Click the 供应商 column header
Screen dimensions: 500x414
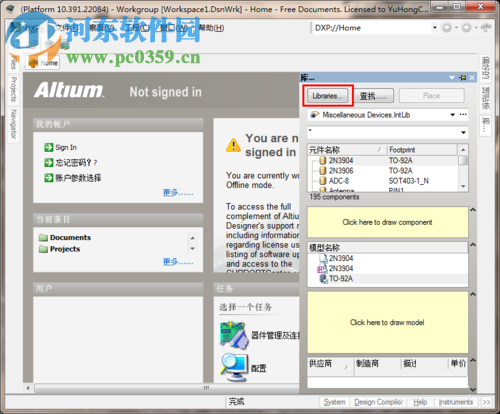pyautogui.click(x=330, y=364)
